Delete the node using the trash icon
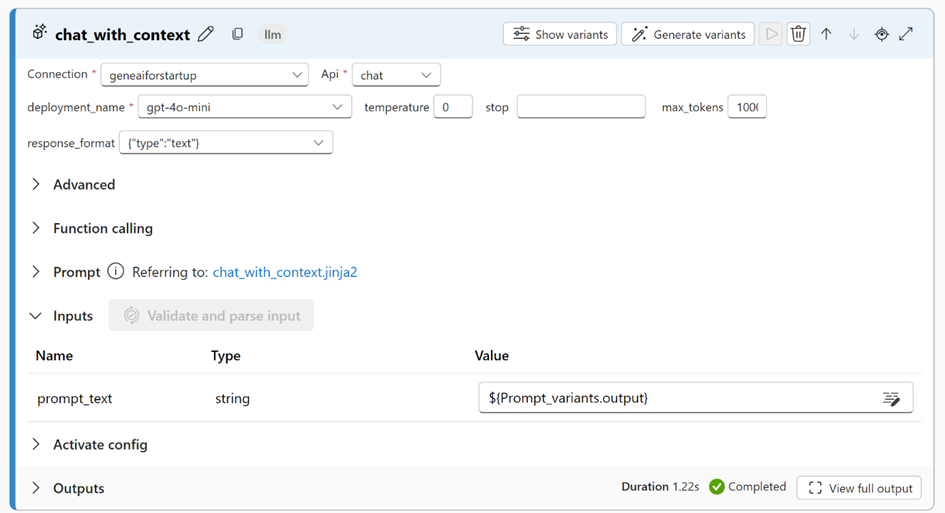The width and height of the screenshot is (945, 513). [798, 34]
